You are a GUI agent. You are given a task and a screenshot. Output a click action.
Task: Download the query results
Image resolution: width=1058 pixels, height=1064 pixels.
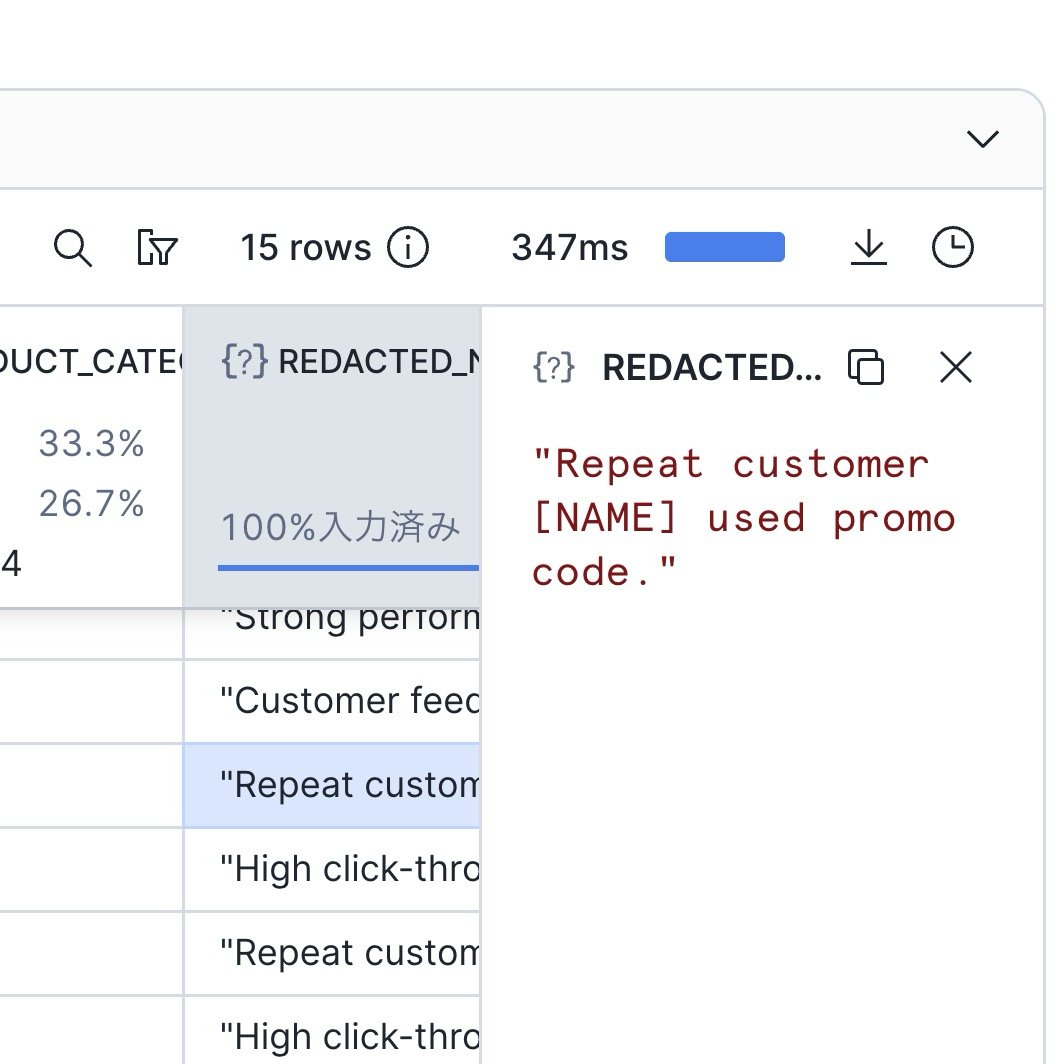(x=869, y=247)
